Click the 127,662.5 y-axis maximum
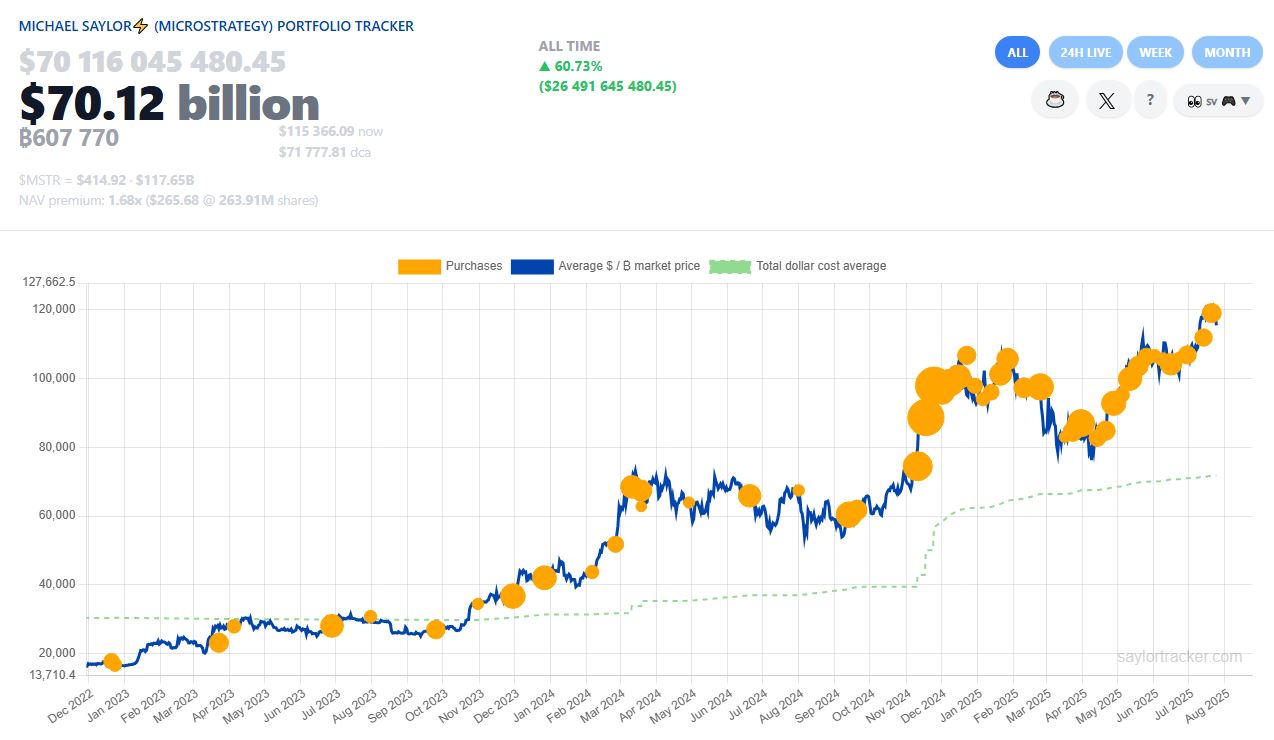This screenshot has height=740, width=1274. tap(48, 283)
